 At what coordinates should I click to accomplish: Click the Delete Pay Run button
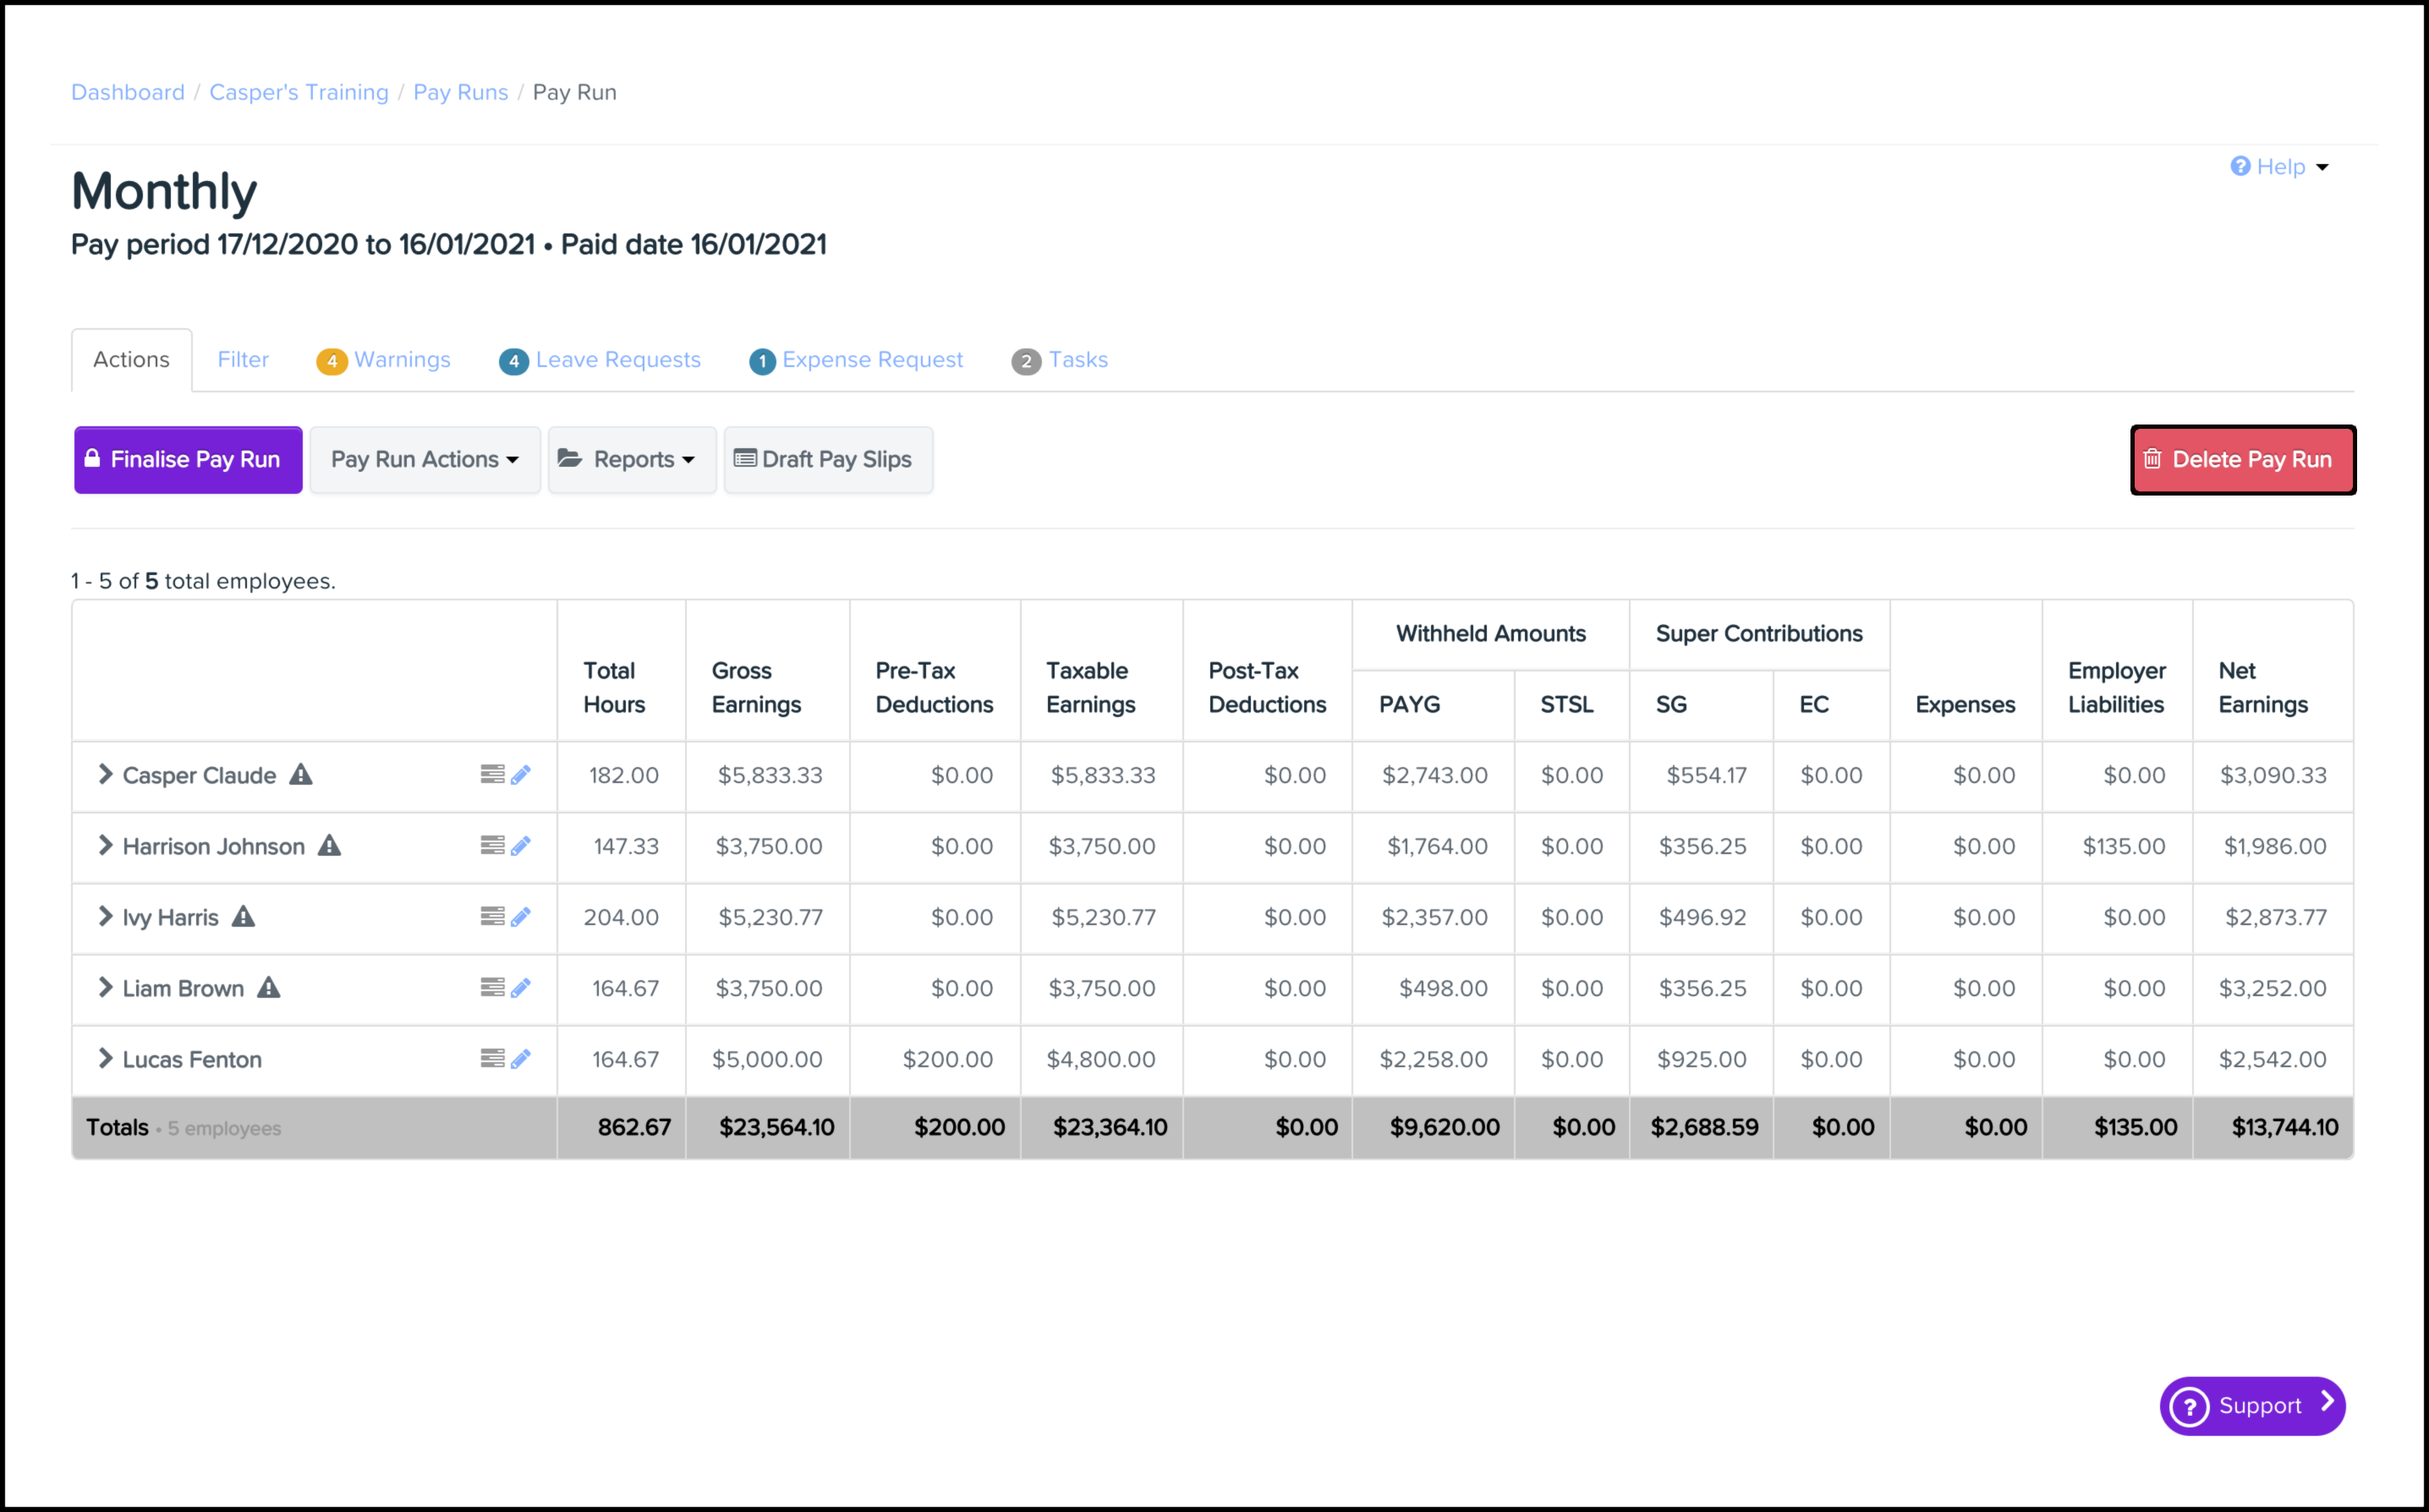pos(2242,460)
